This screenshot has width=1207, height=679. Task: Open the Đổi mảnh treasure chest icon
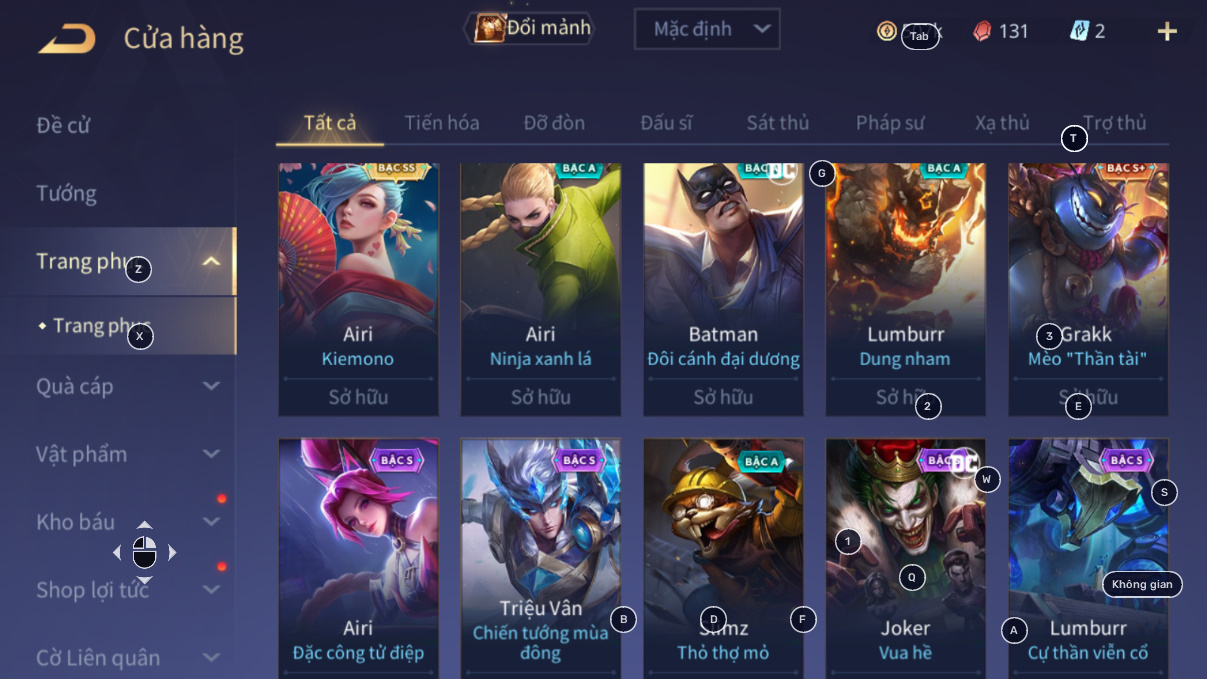tap(490, 28)
